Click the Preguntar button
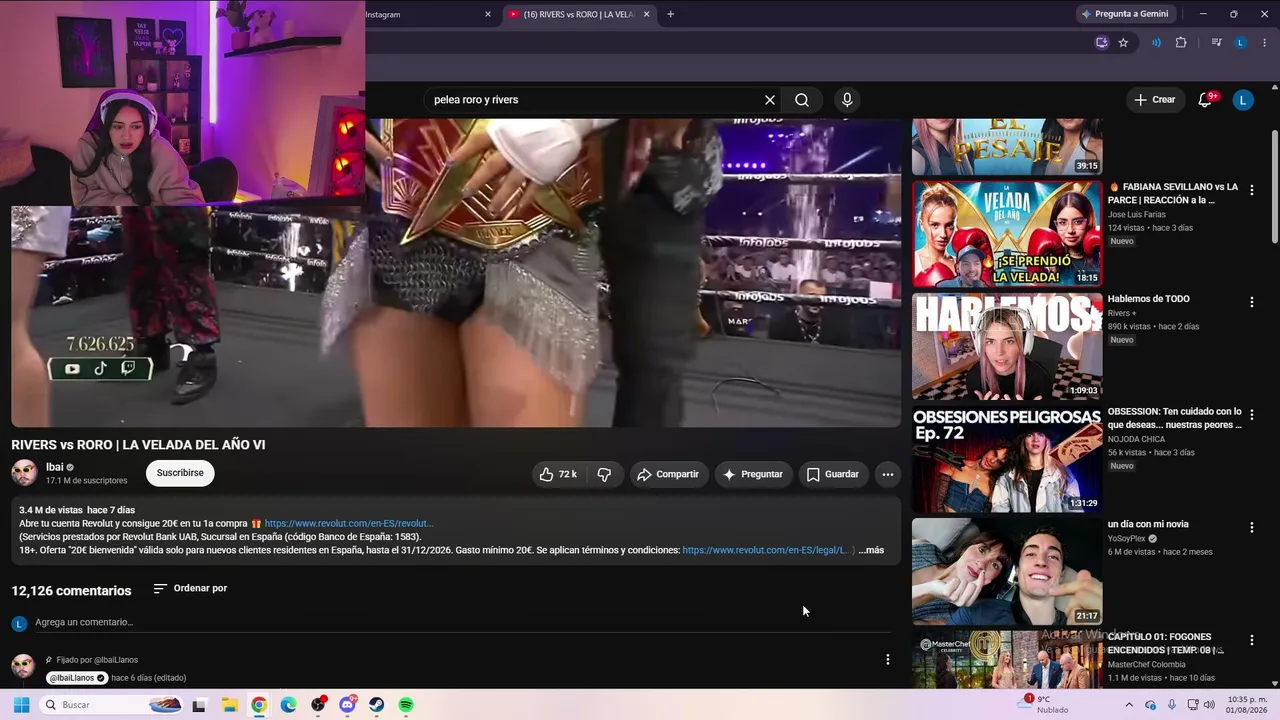 (x=753, y=474)
